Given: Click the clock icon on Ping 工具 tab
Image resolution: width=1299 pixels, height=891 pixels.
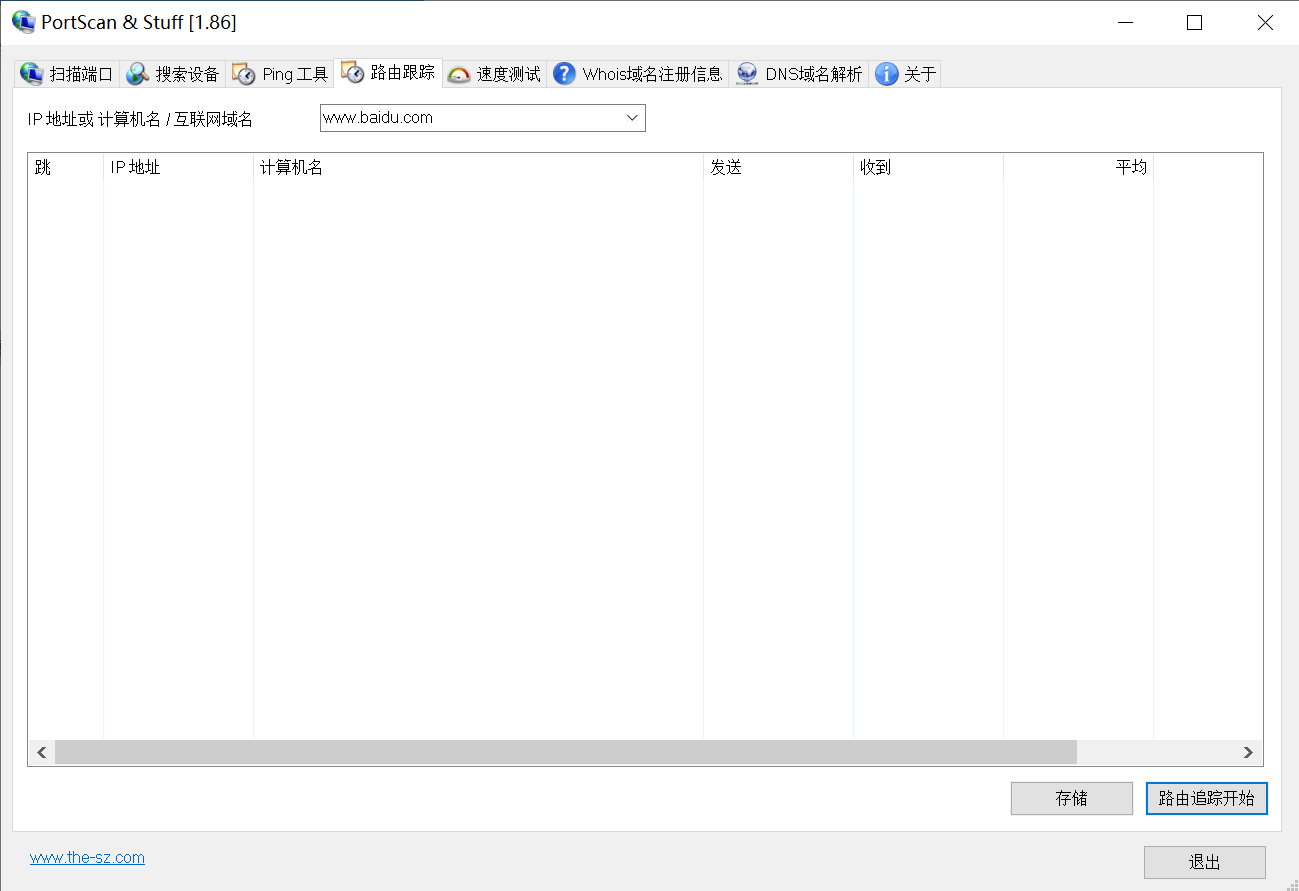Looking at the screenshot, I should pyautogui.click(x=243, y=72).
